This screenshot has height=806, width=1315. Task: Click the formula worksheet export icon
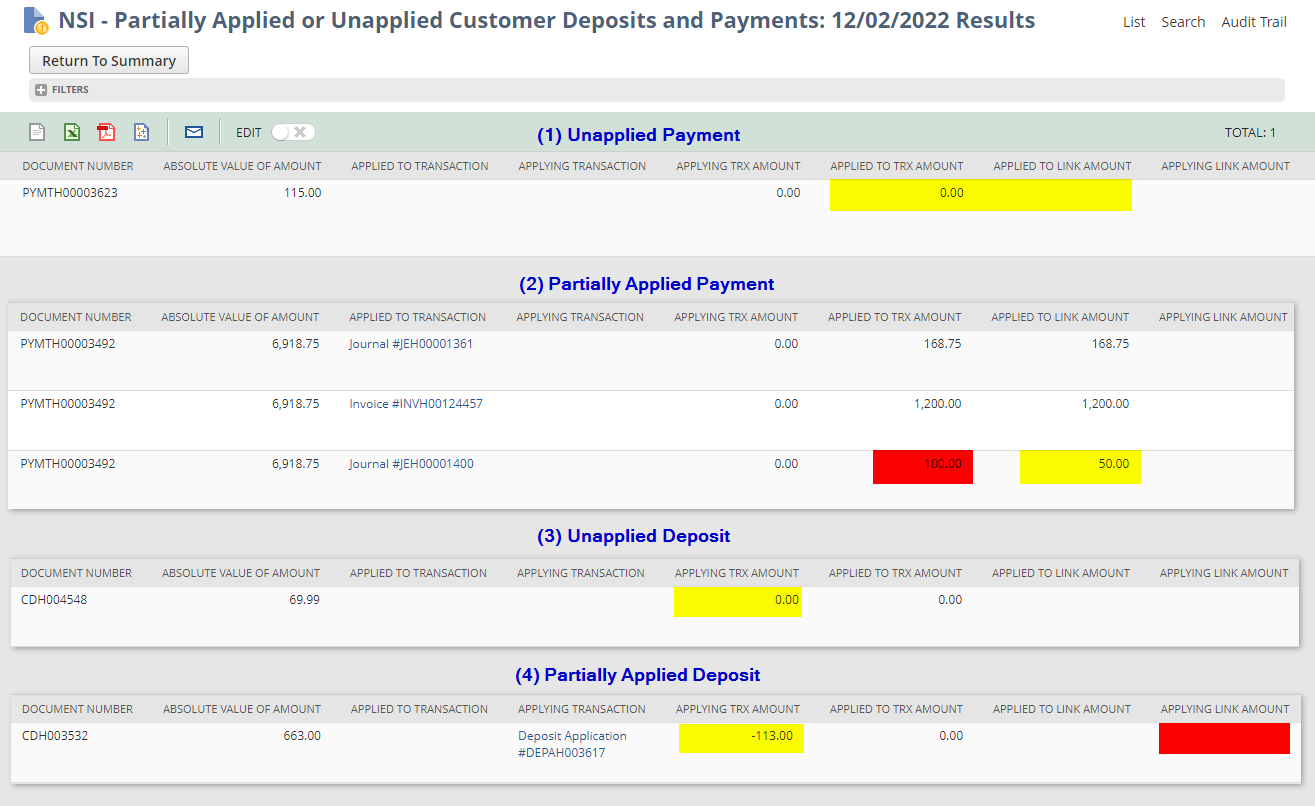pos(142,132)
